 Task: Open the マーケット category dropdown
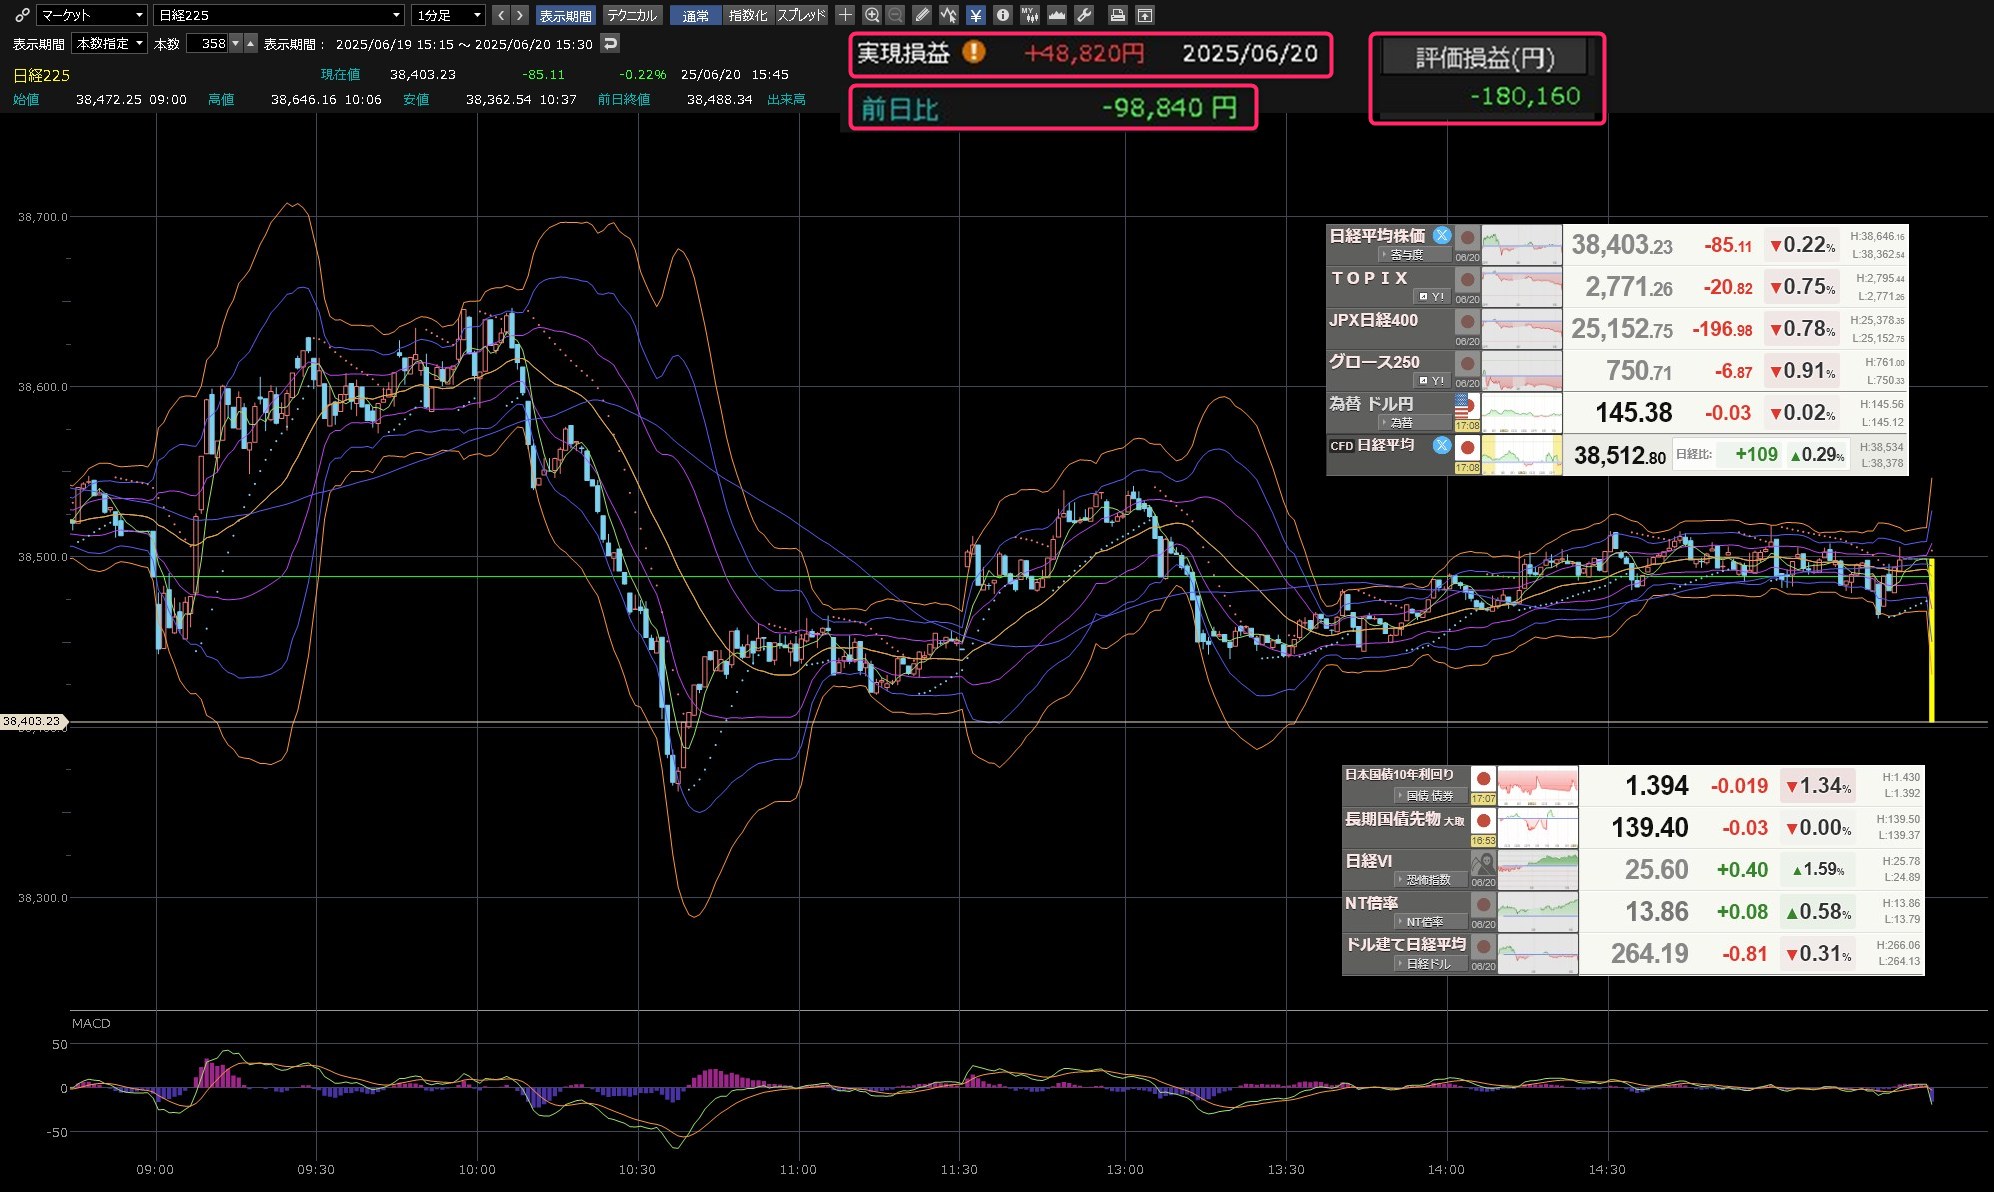(91, 15)
